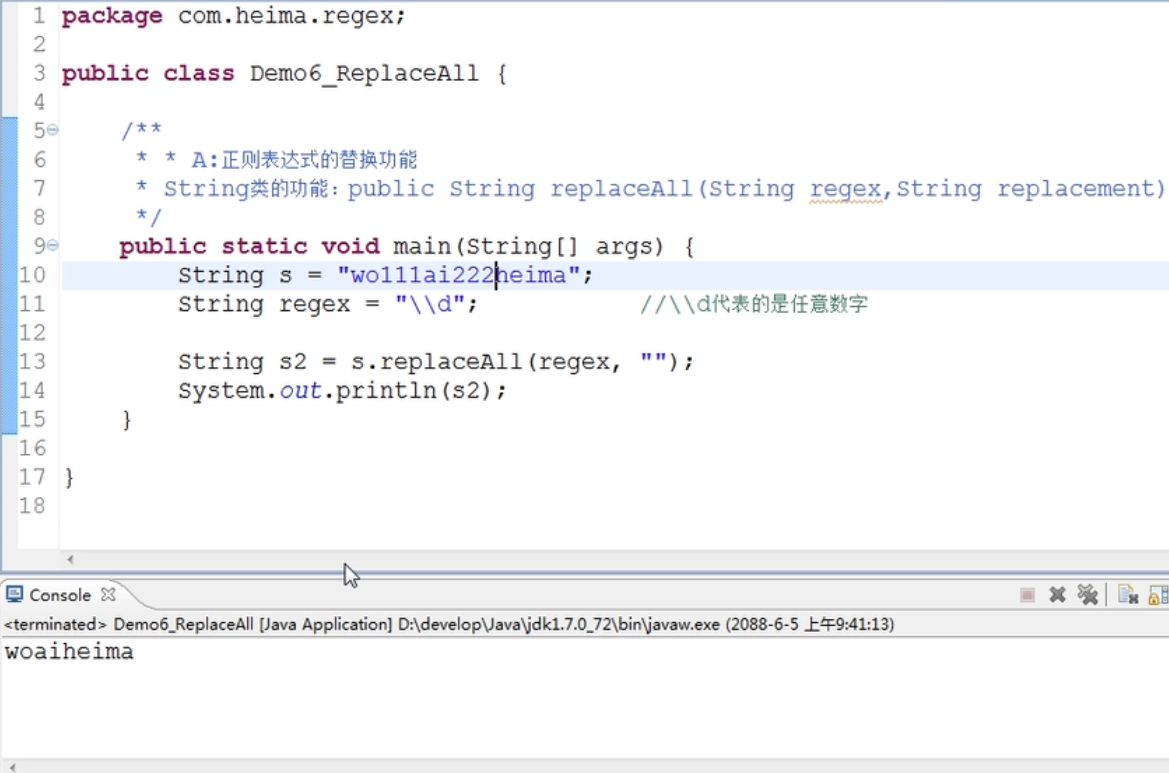1169x773 pixels.
Task: Remove the current launch from Console
Action: click(1057, 595)
